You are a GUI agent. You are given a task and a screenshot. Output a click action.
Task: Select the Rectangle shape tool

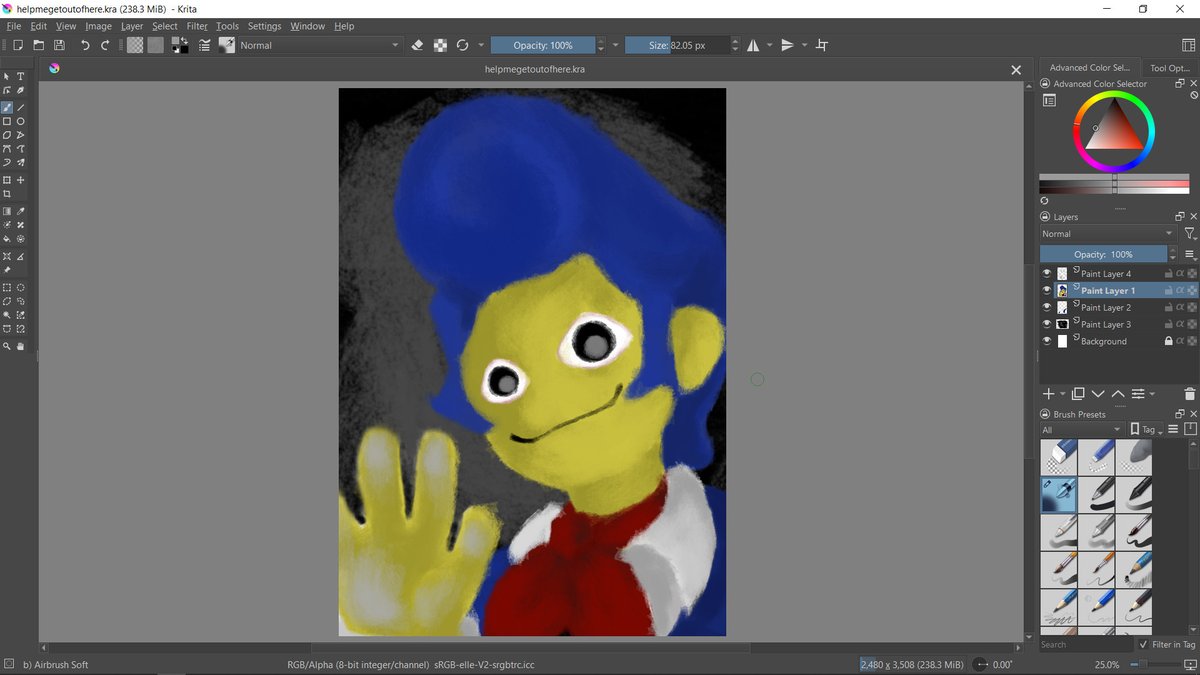tap(7, 121)
